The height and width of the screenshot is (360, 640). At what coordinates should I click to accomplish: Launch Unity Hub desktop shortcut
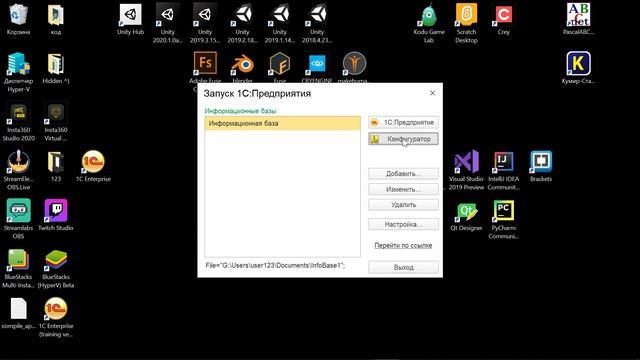pyautogui.click(x=131, y=20)
